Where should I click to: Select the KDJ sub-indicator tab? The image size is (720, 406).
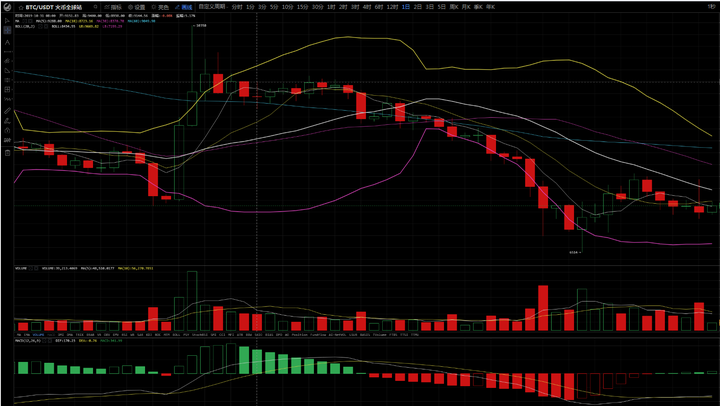point(148,335)
